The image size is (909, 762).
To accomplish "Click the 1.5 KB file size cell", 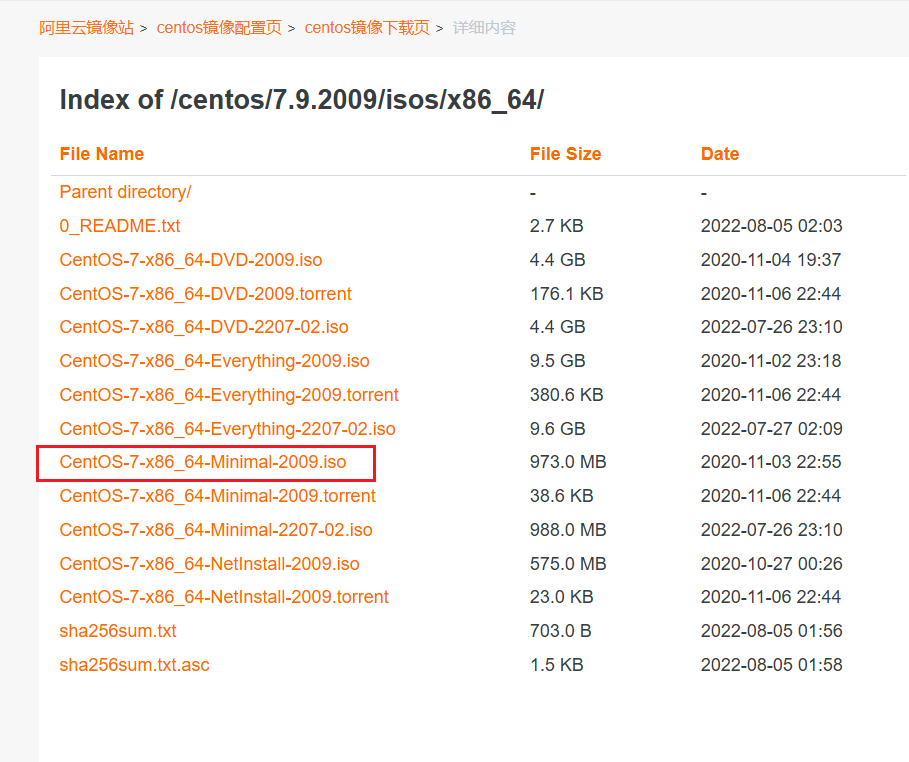I will tap(557, 665).
